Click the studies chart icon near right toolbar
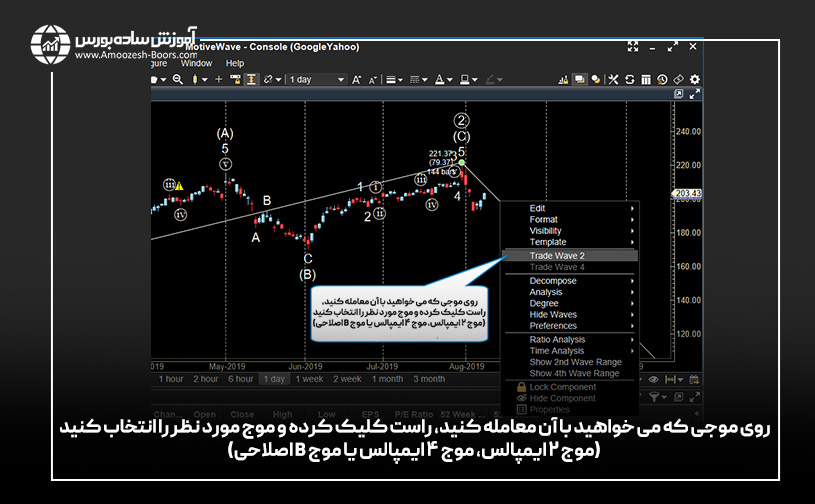 click(x=563, y=79)
